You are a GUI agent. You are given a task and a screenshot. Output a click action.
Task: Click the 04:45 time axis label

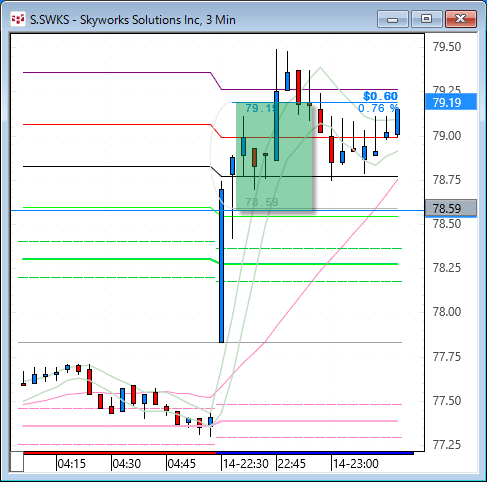click(x=181, y=464)
